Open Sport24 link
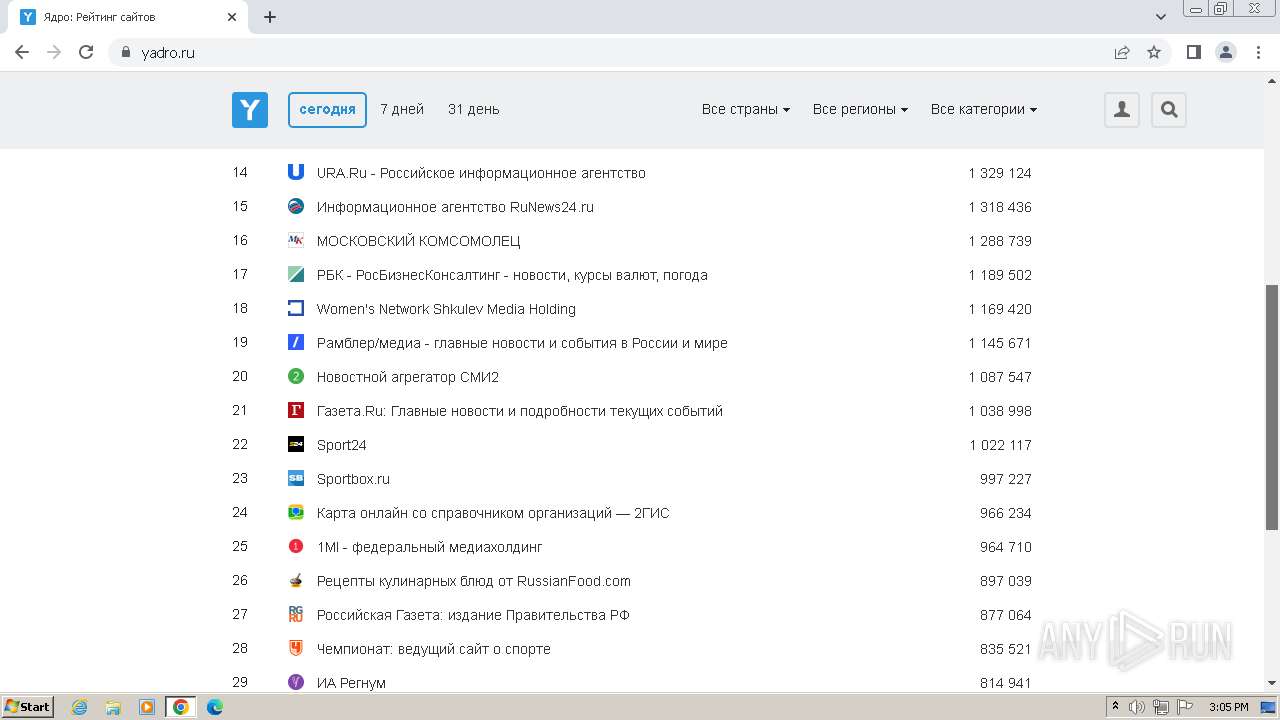1280x720 pixels. [x=341, y=445]
